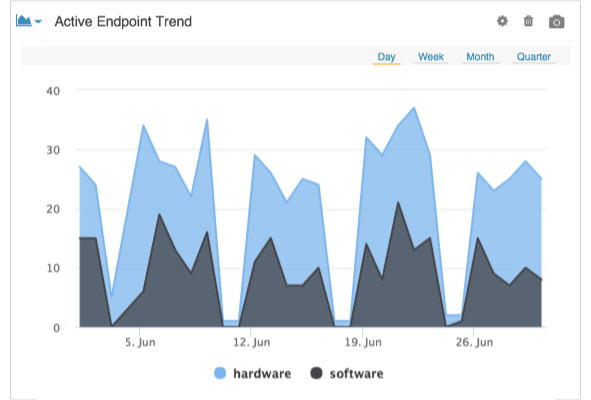591x400 pixels.
Task: Click the 5. Jun axis label
Action: click(x=140, y=342)
